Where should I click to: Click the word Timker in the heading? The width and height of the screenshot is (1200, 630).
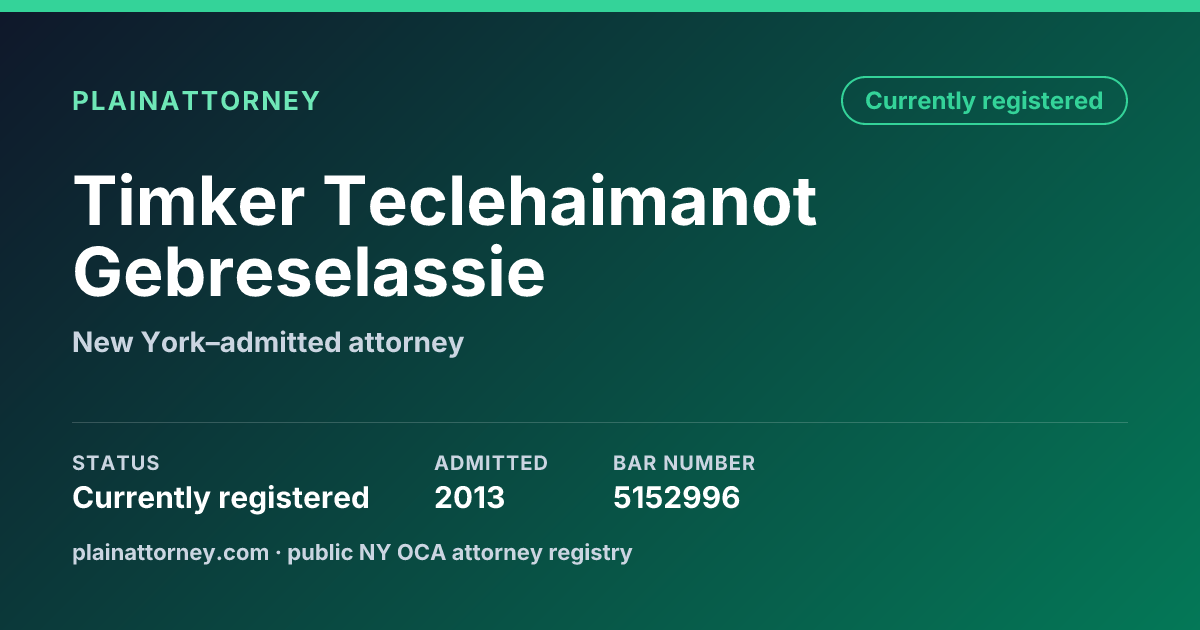click(x=188, y=200)
